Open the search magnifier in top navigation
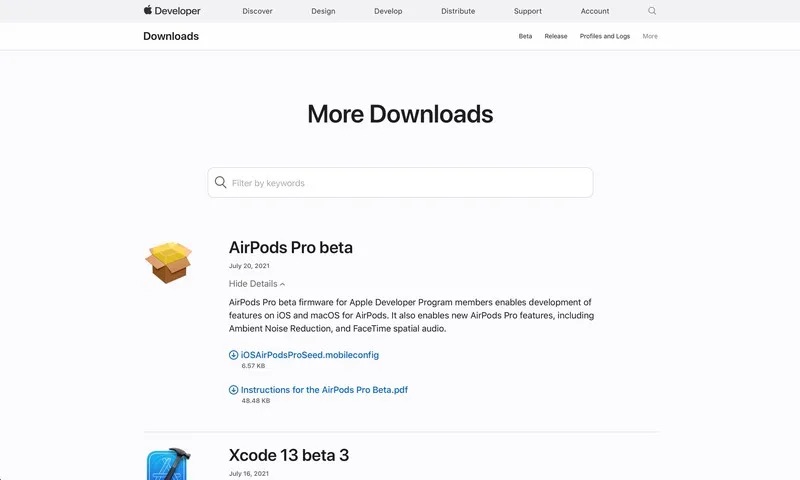Screen dimensions: 800x480 coord(652,11)
